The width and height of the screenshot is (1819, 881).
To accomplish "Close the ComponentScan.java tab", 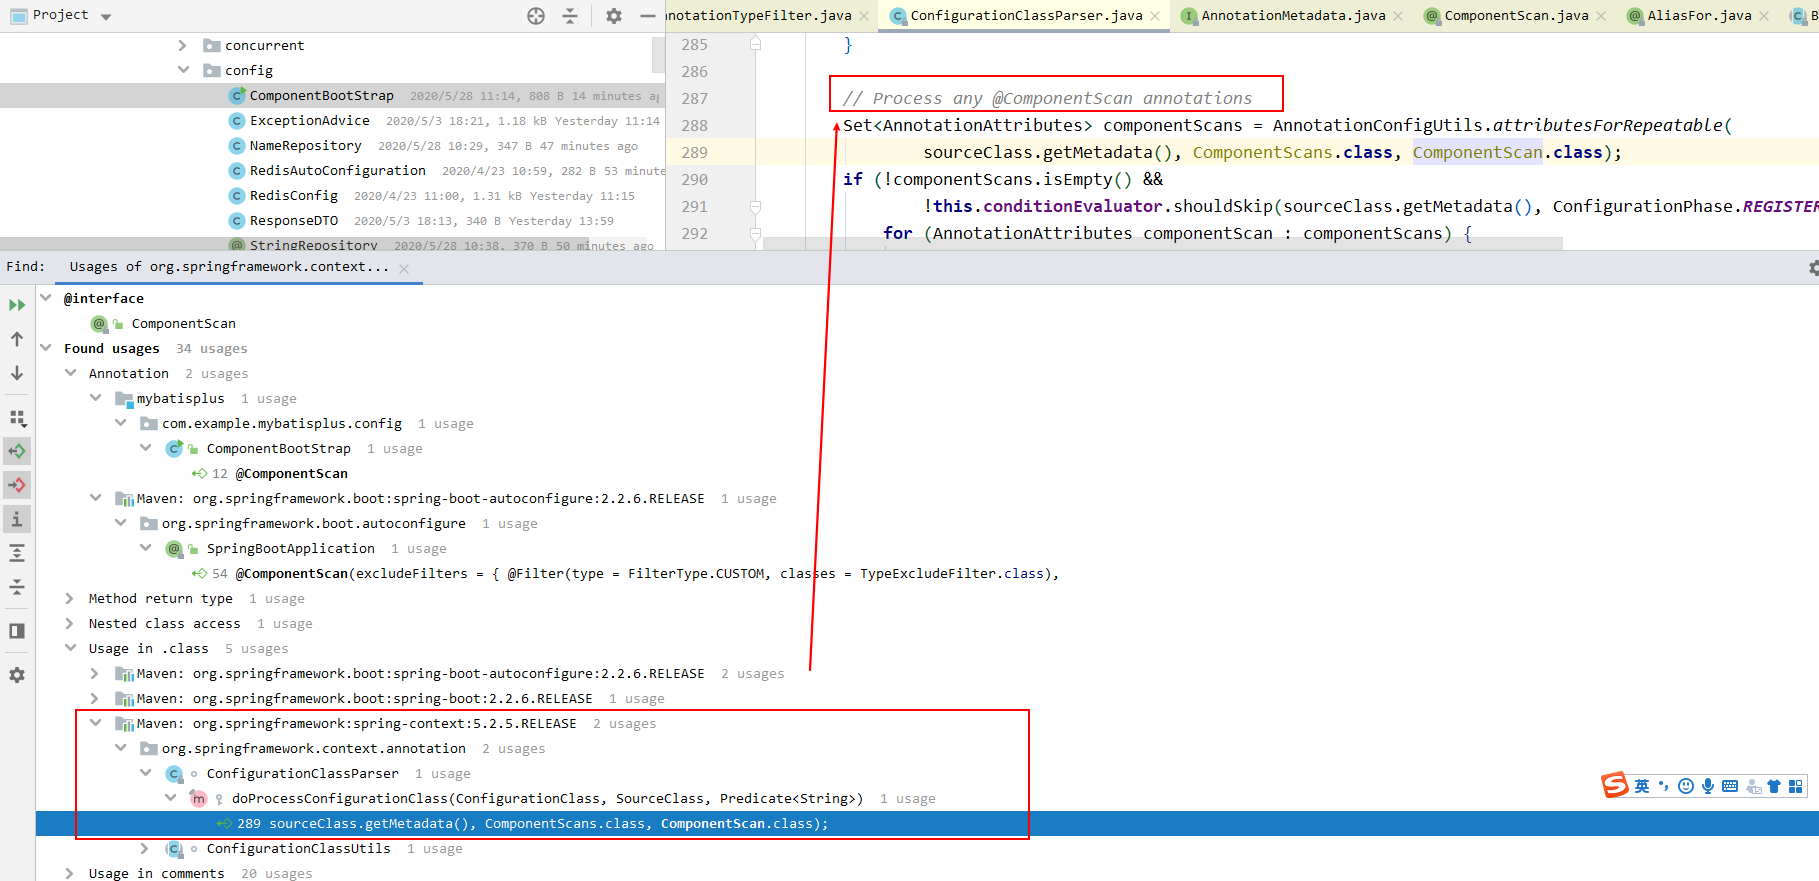I will click(x=1601, y=16).
